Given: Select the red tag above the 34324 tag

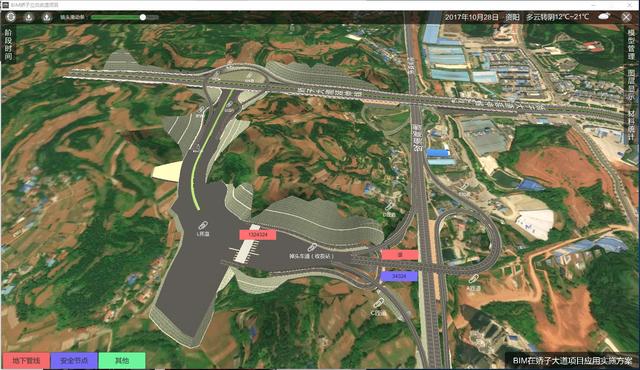Looking at the screenshot, I should click(400, 255).
